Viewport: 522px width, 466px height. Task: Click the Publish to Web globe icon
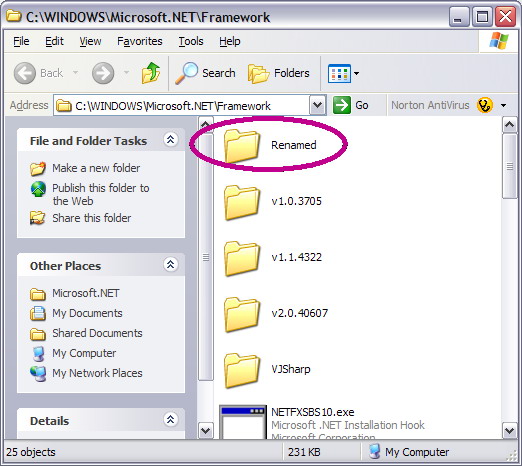pyautogui.click(x=38, y=189)
